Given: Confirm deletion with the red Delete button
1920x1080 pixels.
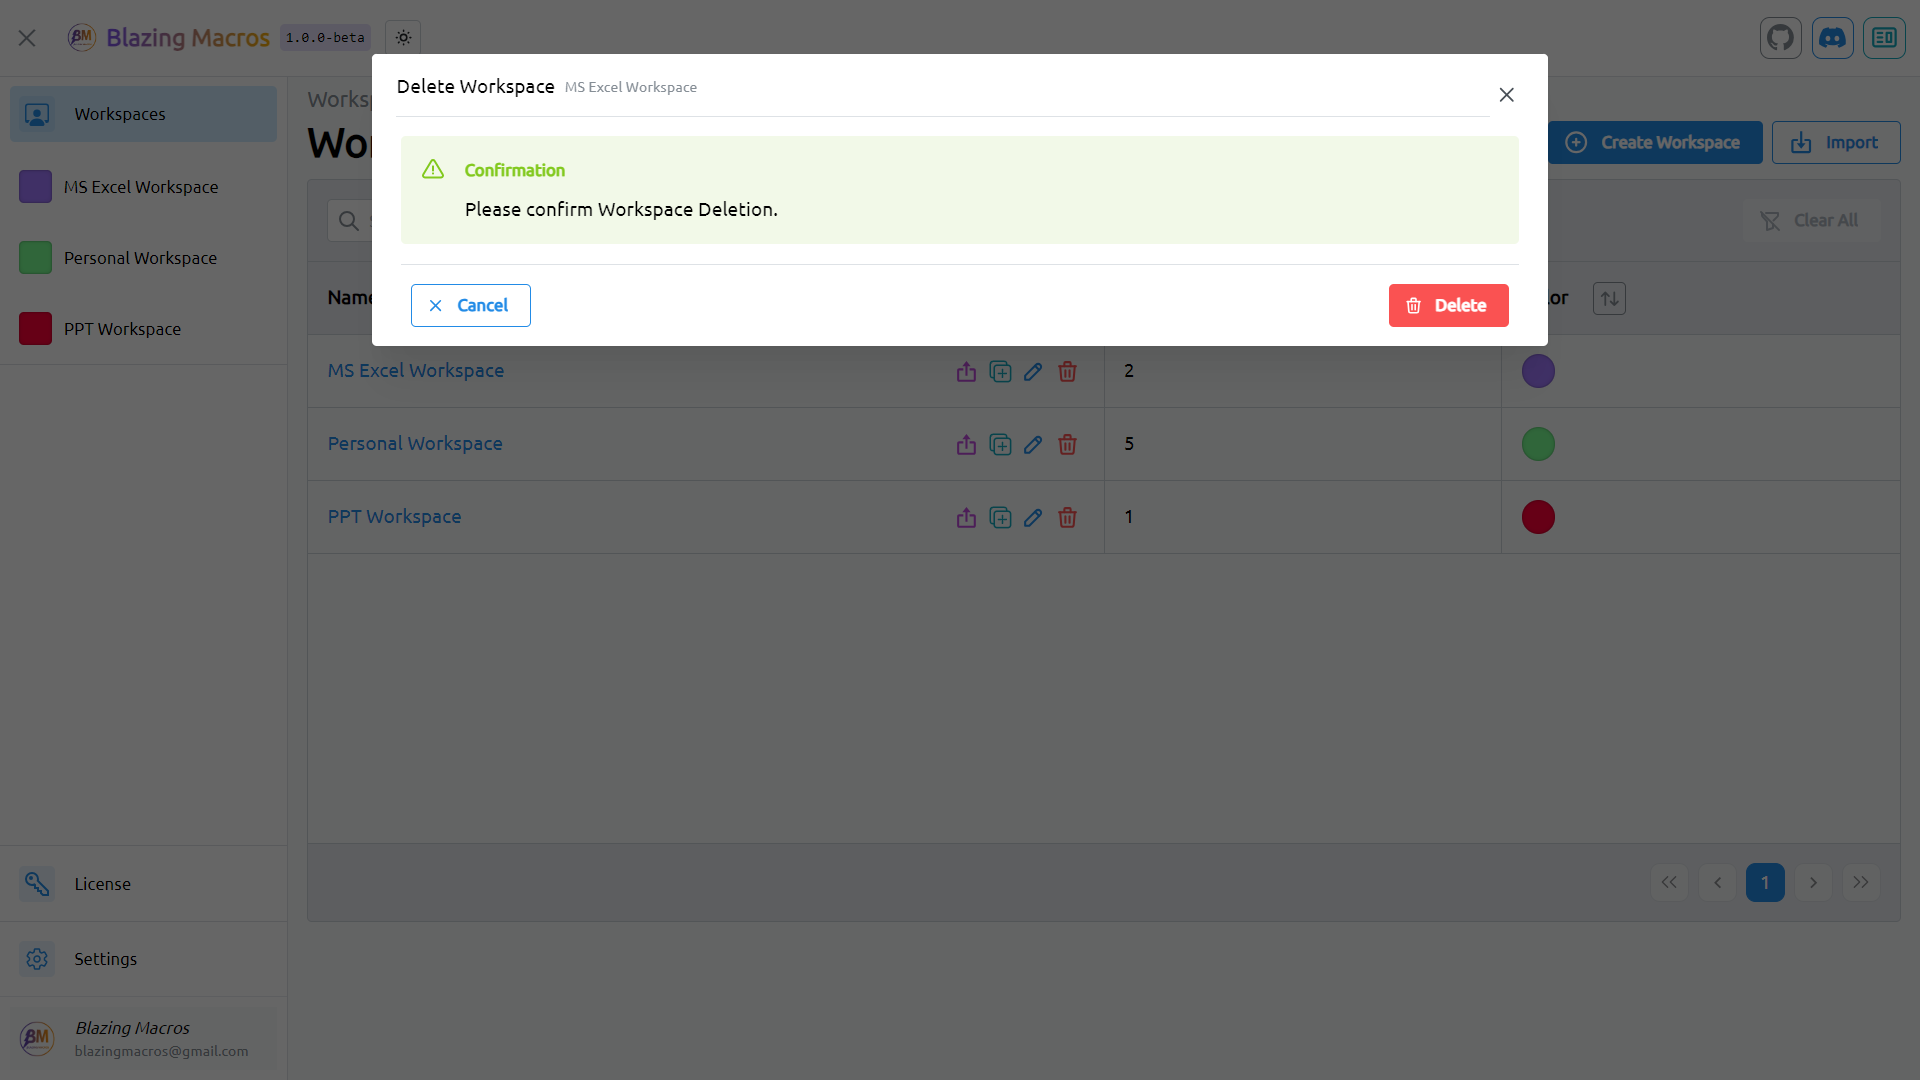Looking at the screenshot, I should 1448,305.
